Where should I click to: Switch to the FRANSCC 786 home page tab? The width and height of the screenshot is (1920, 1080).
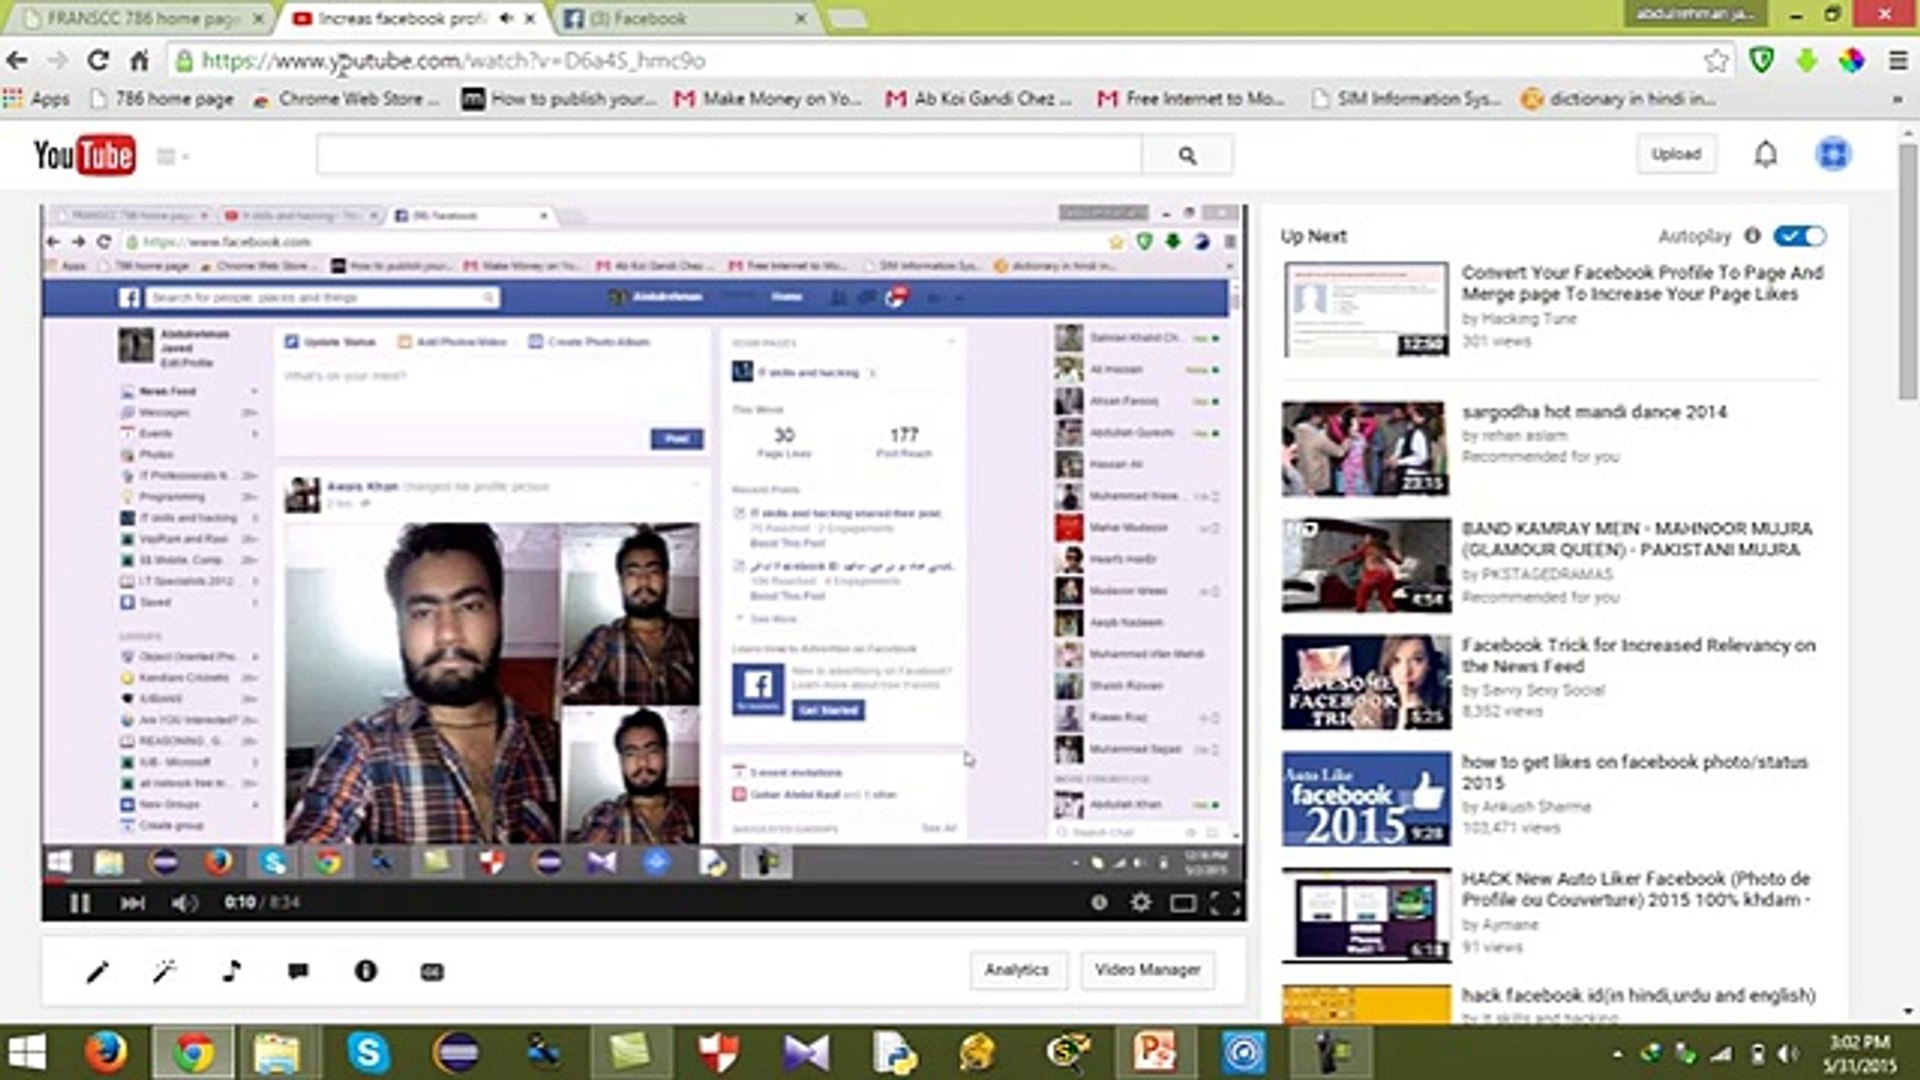click(140, 18)
